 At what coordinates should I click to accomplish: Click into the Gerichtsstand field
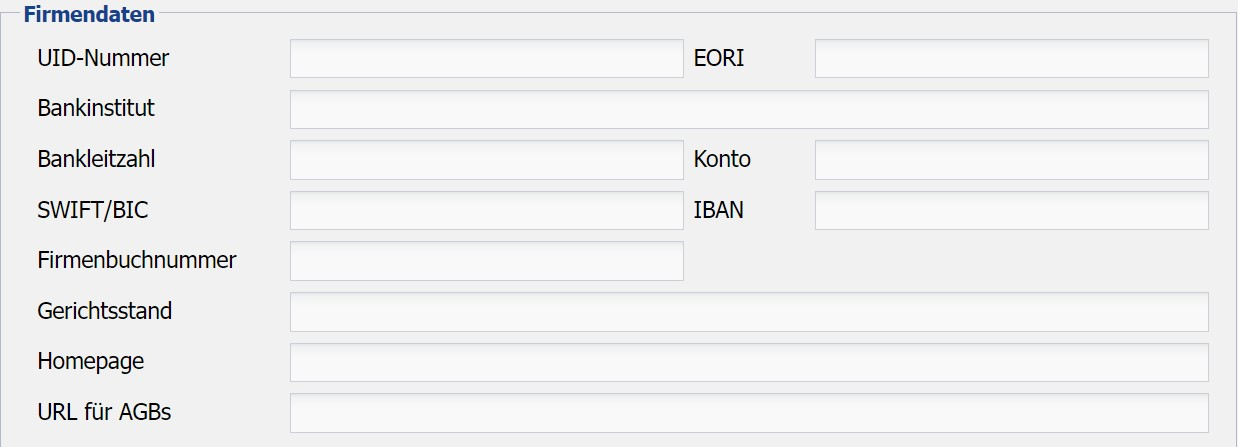coord(748,312)
